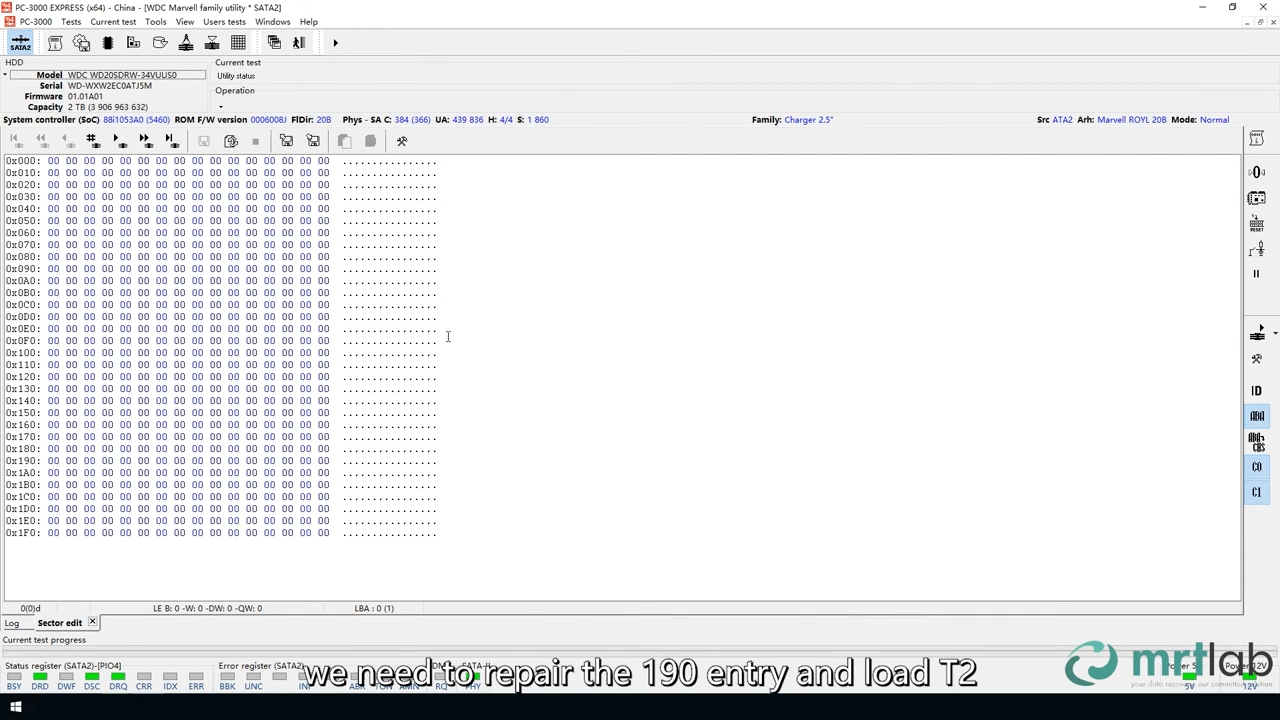This screenshot has height=720, width=1280.
Task: Click the RESET icon in the right sidebar
Action: 1257,224
